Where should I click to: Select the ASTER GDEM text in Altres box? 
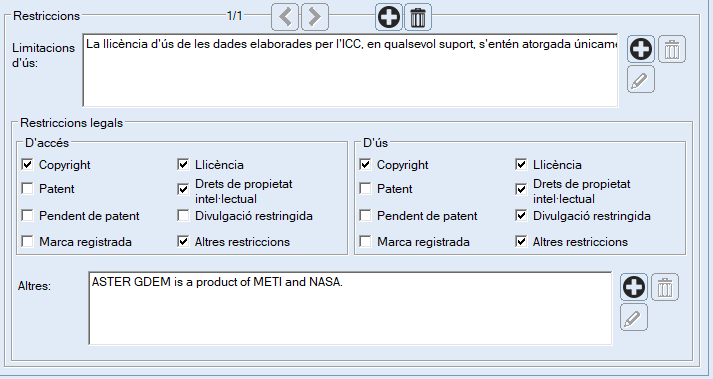point(217,282)
